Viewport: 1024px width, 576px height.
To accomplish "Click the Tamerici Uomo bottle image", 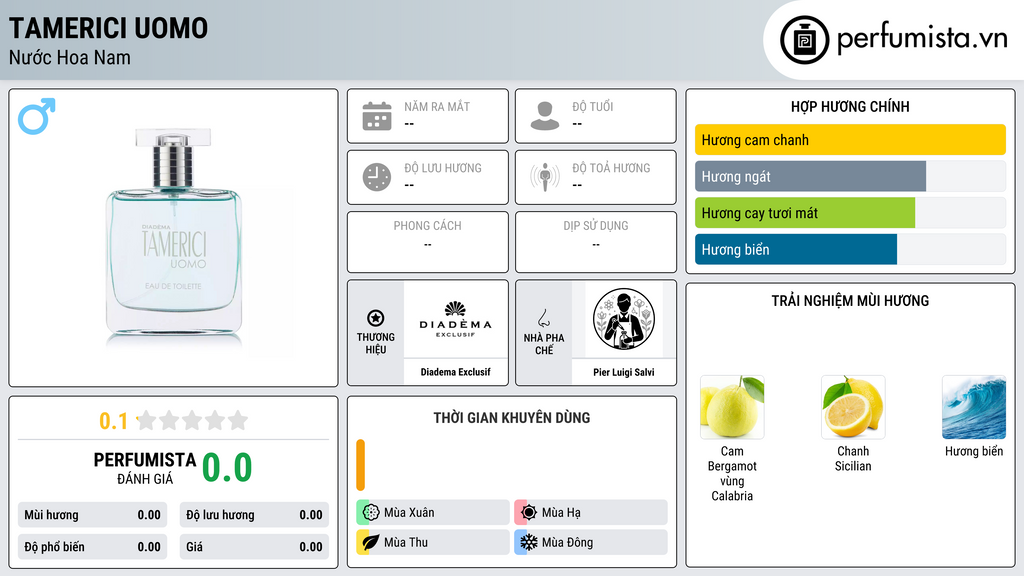I will (x=174, y=238).
